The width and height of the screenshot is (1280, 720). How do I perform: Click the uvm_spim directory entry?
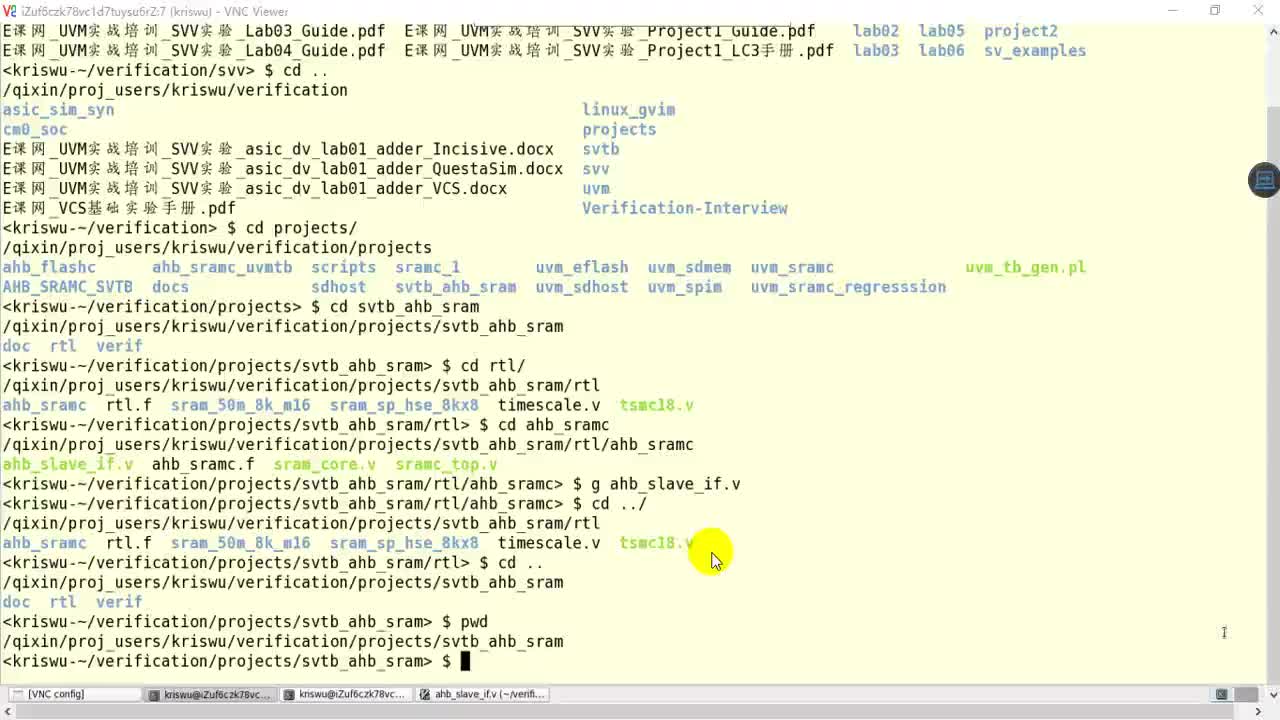pos(685,287)
